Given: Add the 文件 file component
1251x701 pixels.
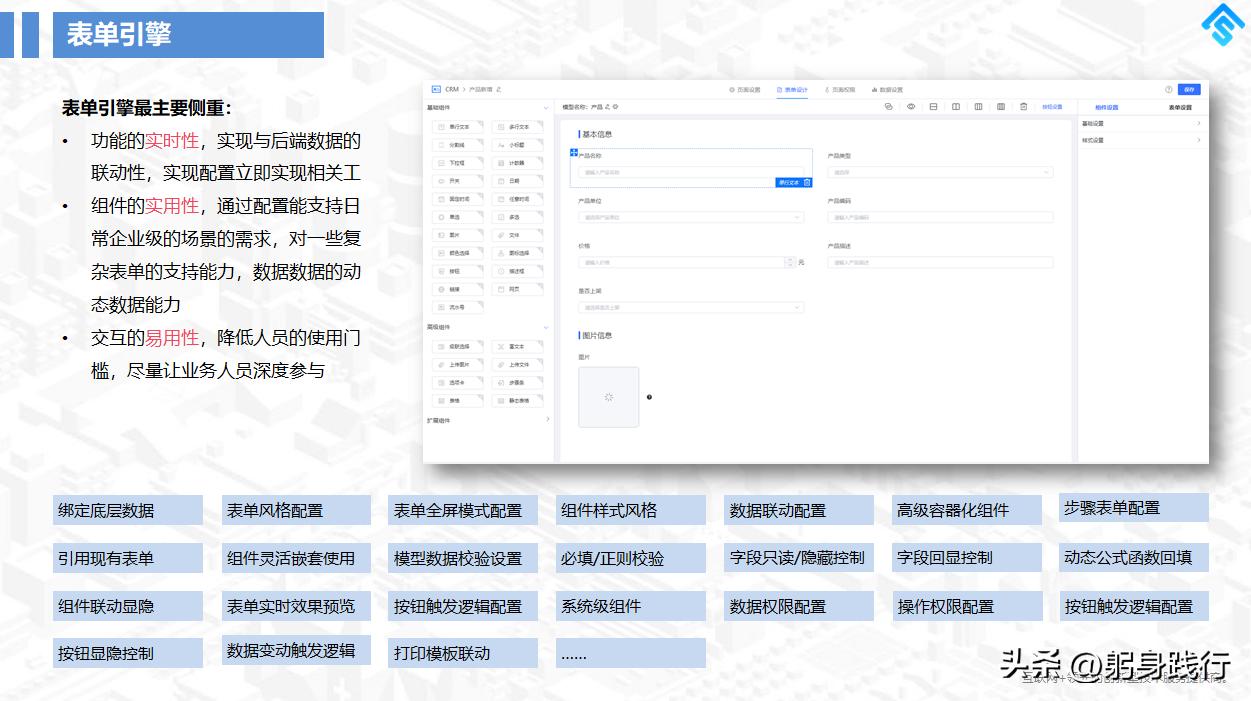Looking at the screenshot, I should pyautogui.click(x=518, y=235).
